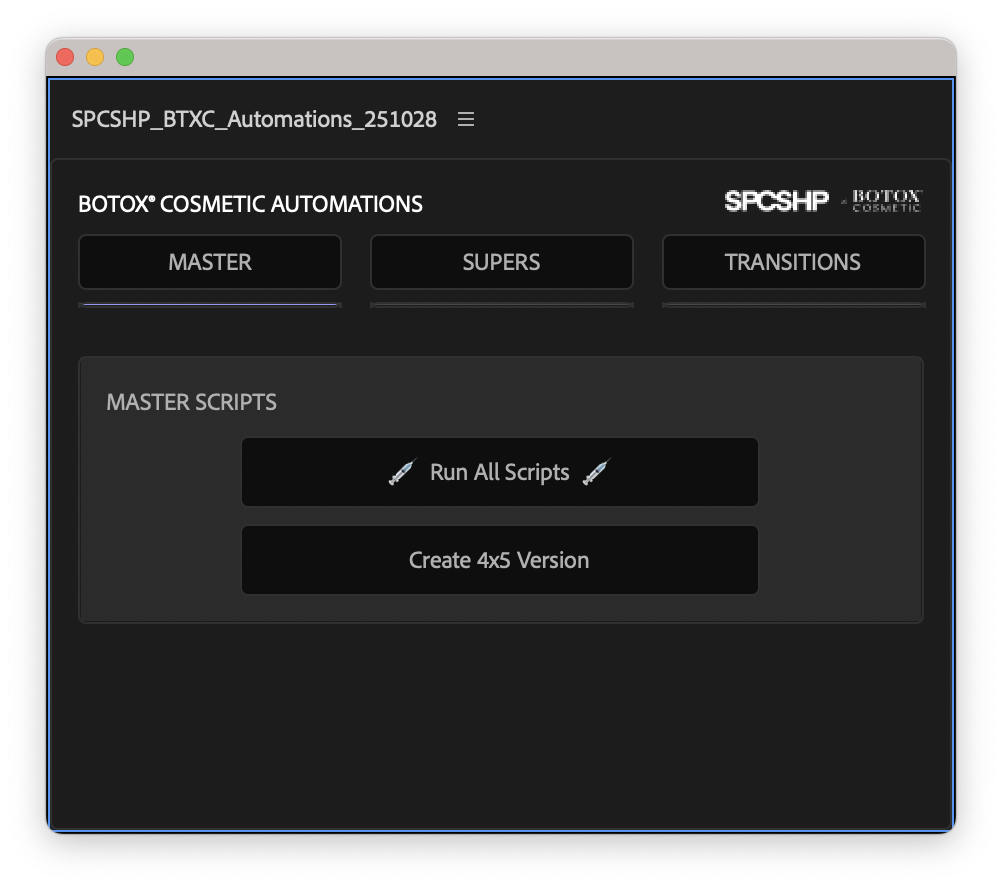Switch to the TRANSITIONS tab

click(793, 262)
